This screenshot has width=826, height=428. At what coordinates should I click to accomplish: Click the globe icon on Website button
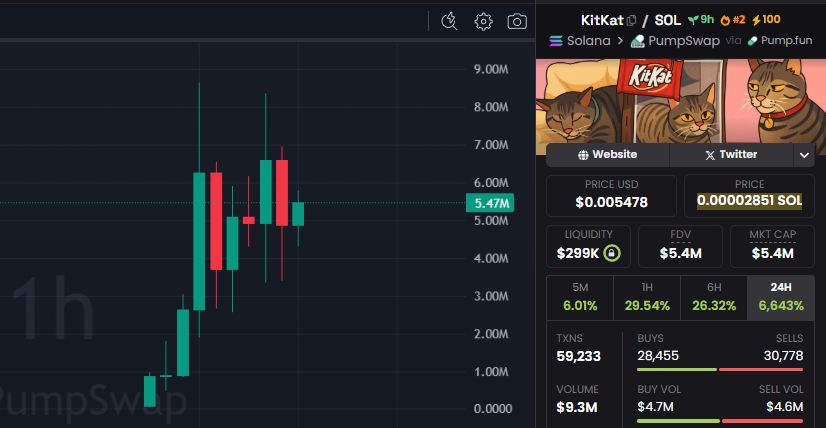[x=583, y=155]
